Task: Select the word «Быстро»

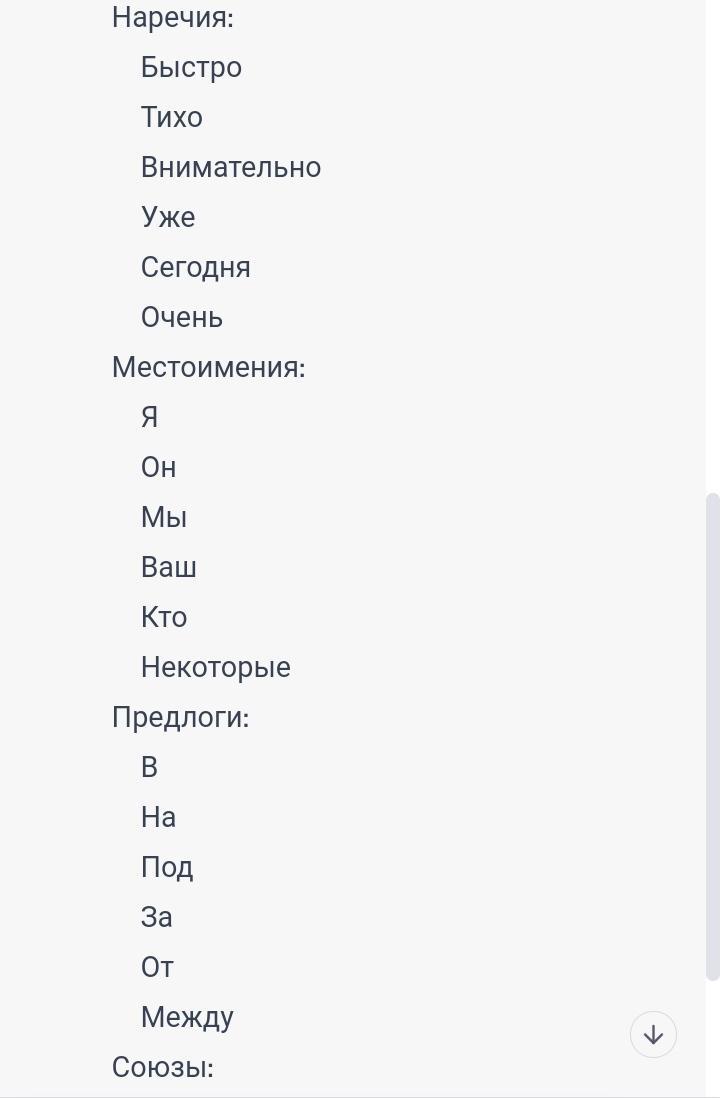Action: pyautogui.click(x=191, y=68)
